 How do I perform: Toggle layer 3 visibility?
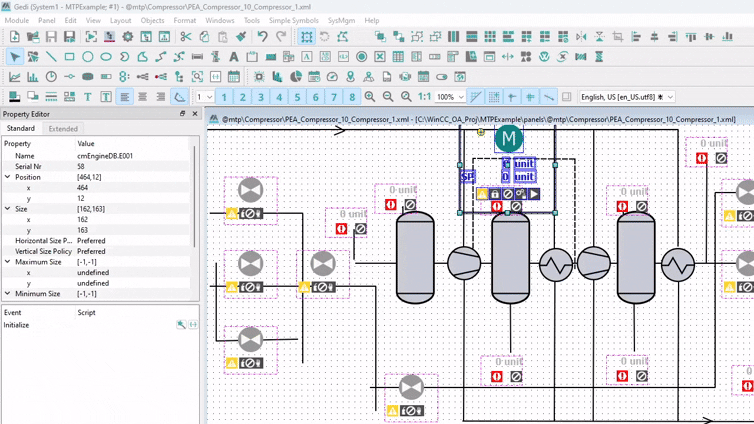[261, 97]
